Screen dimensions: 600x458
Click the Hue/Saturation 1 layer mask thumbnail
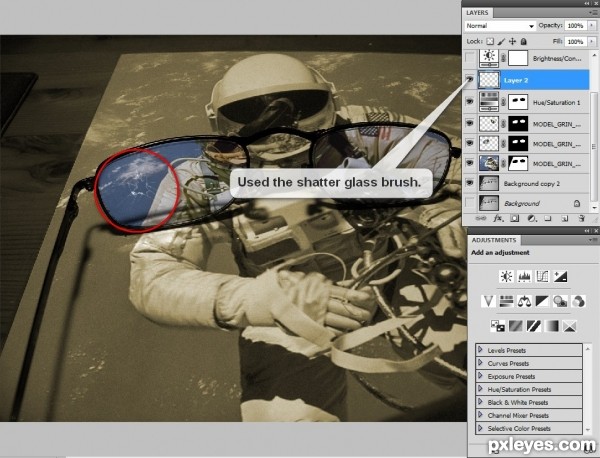click(x=518, y=102)
